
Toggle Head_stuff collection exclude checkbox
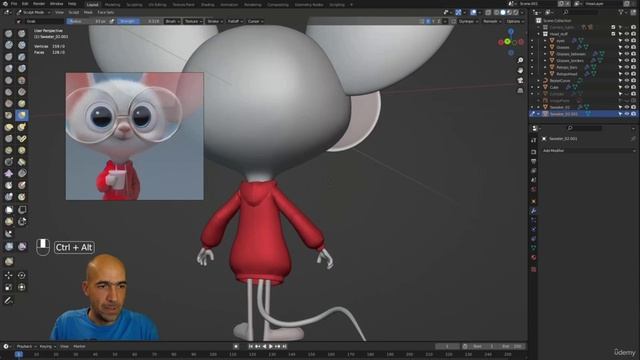[613, 34]
